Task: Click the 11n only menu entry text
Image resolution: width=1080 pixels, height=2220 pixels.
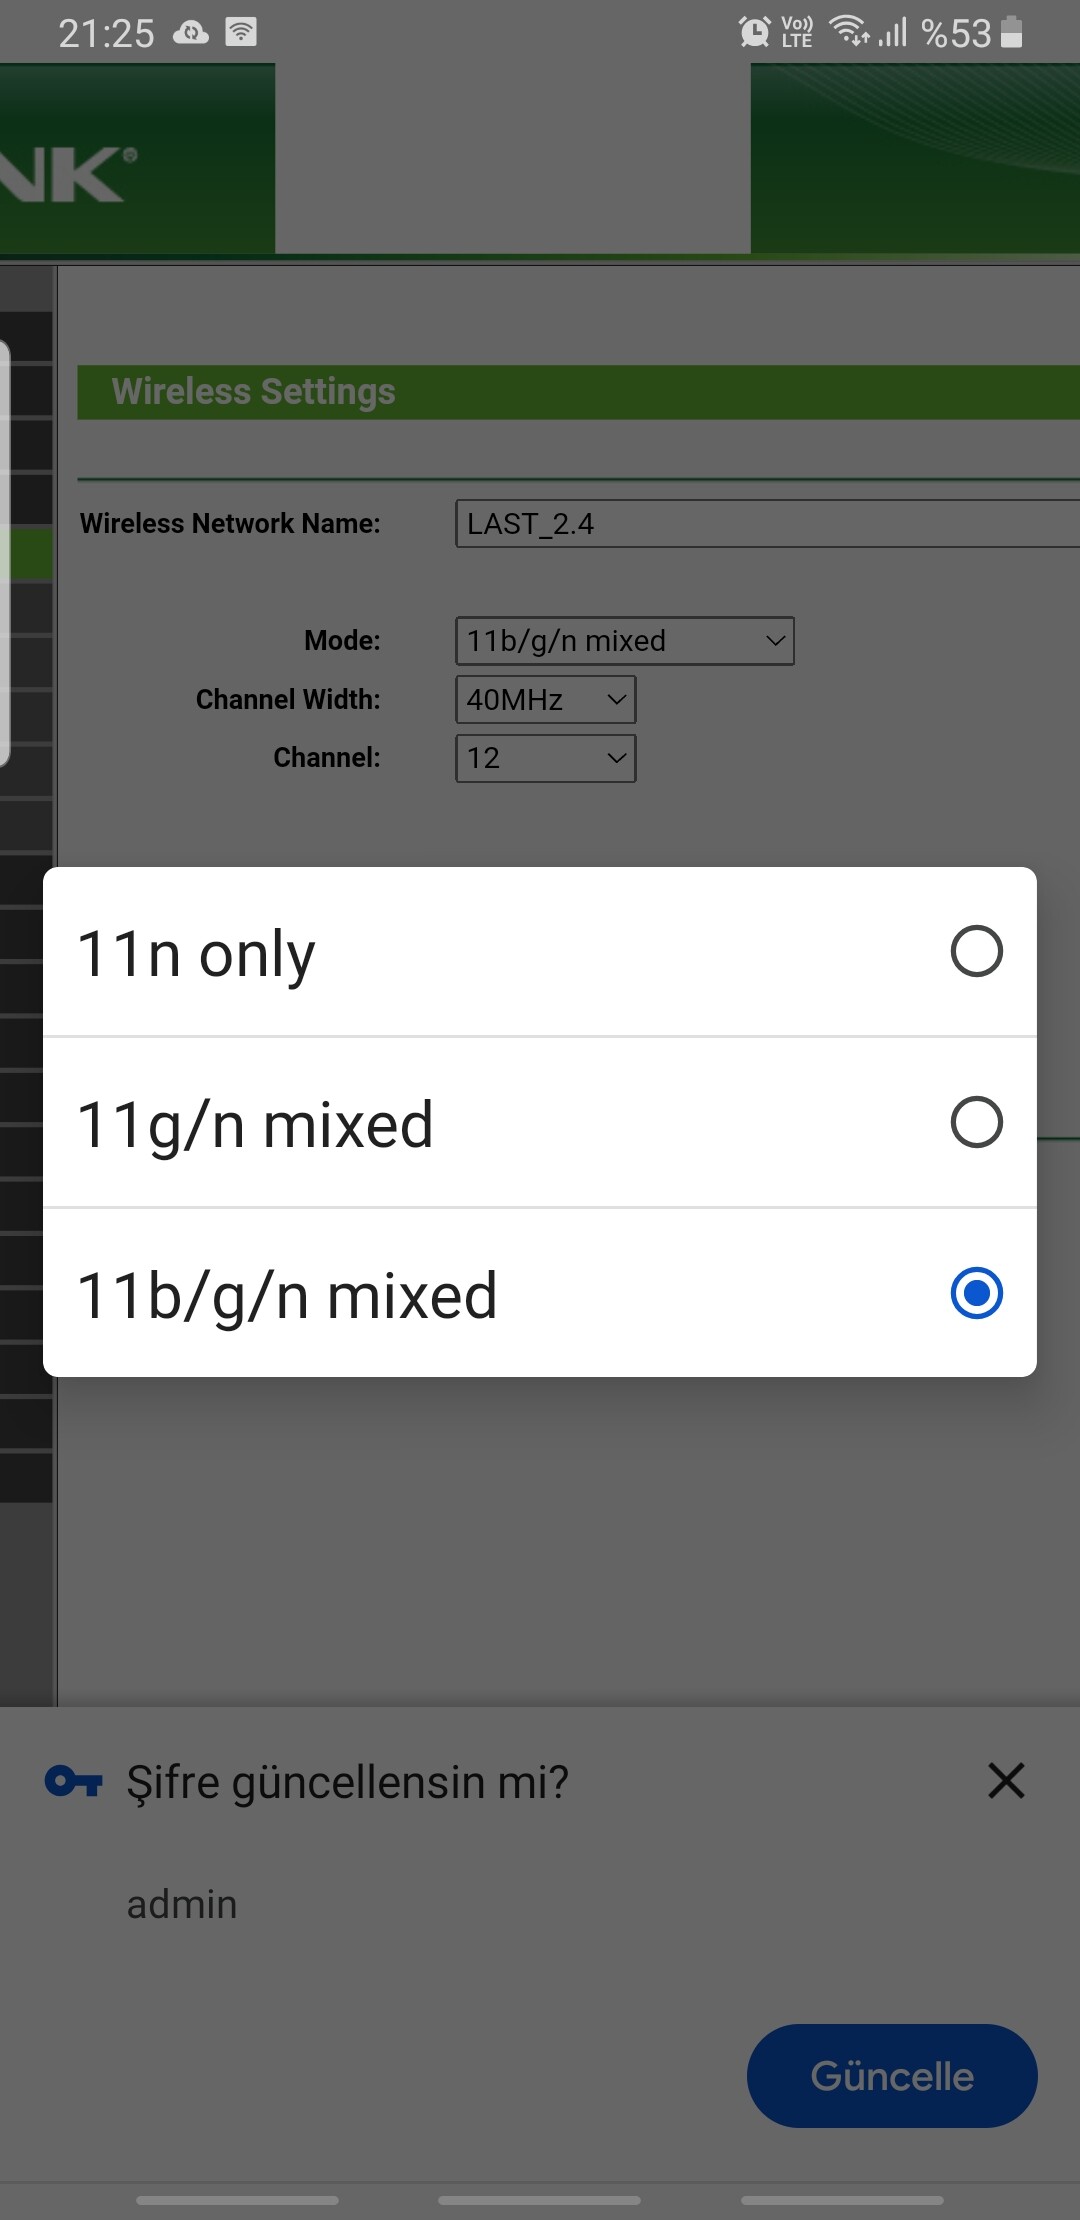Action: 197,953
